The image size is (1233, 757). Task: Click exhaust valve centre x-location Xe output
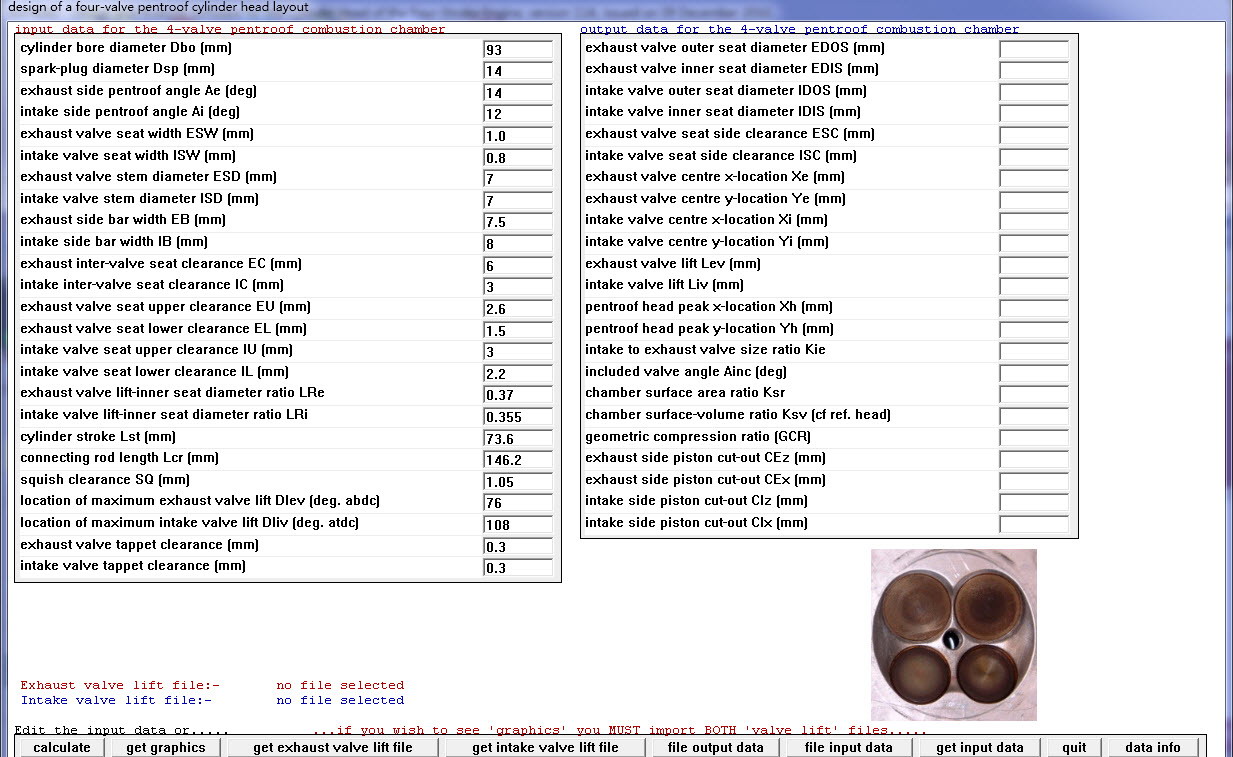1034,179
